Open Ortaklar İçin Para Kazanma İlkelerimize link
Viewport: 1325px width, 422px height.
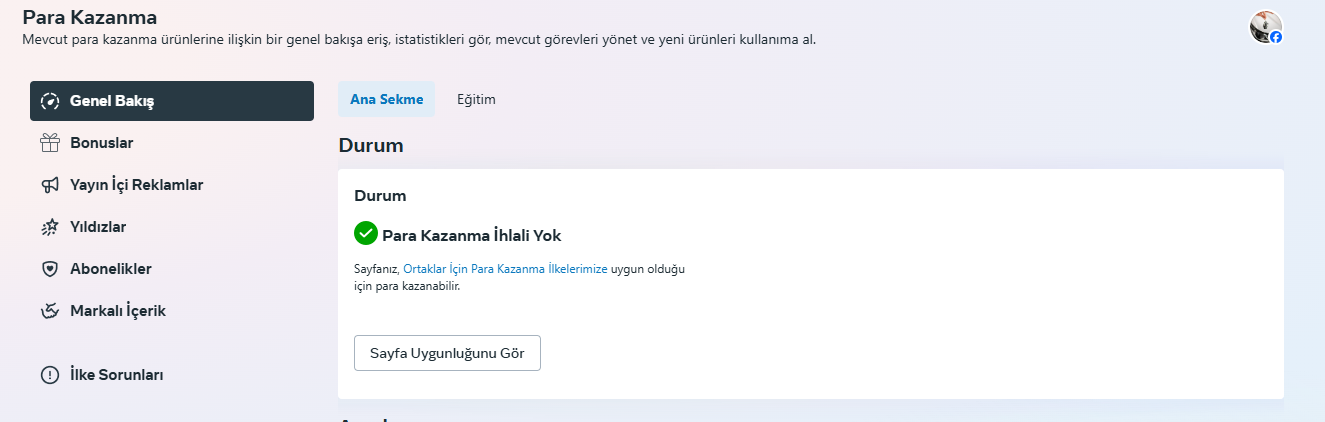pyautogui.click(x=505, y=269)
